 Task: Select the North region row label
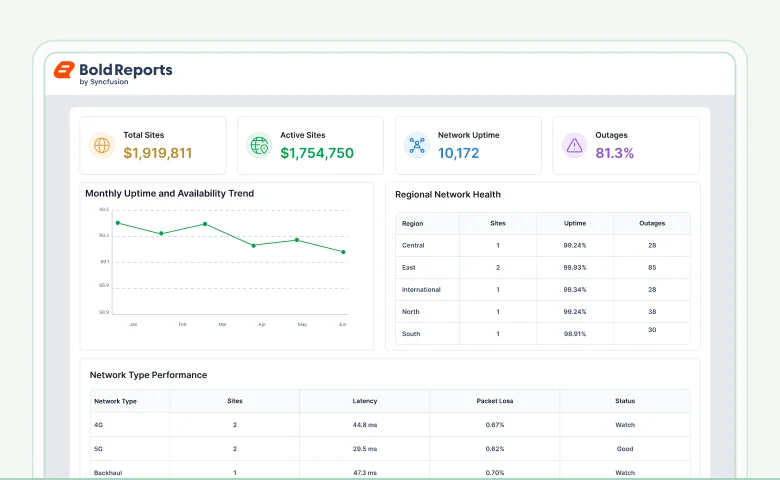[x=410, y=312]
